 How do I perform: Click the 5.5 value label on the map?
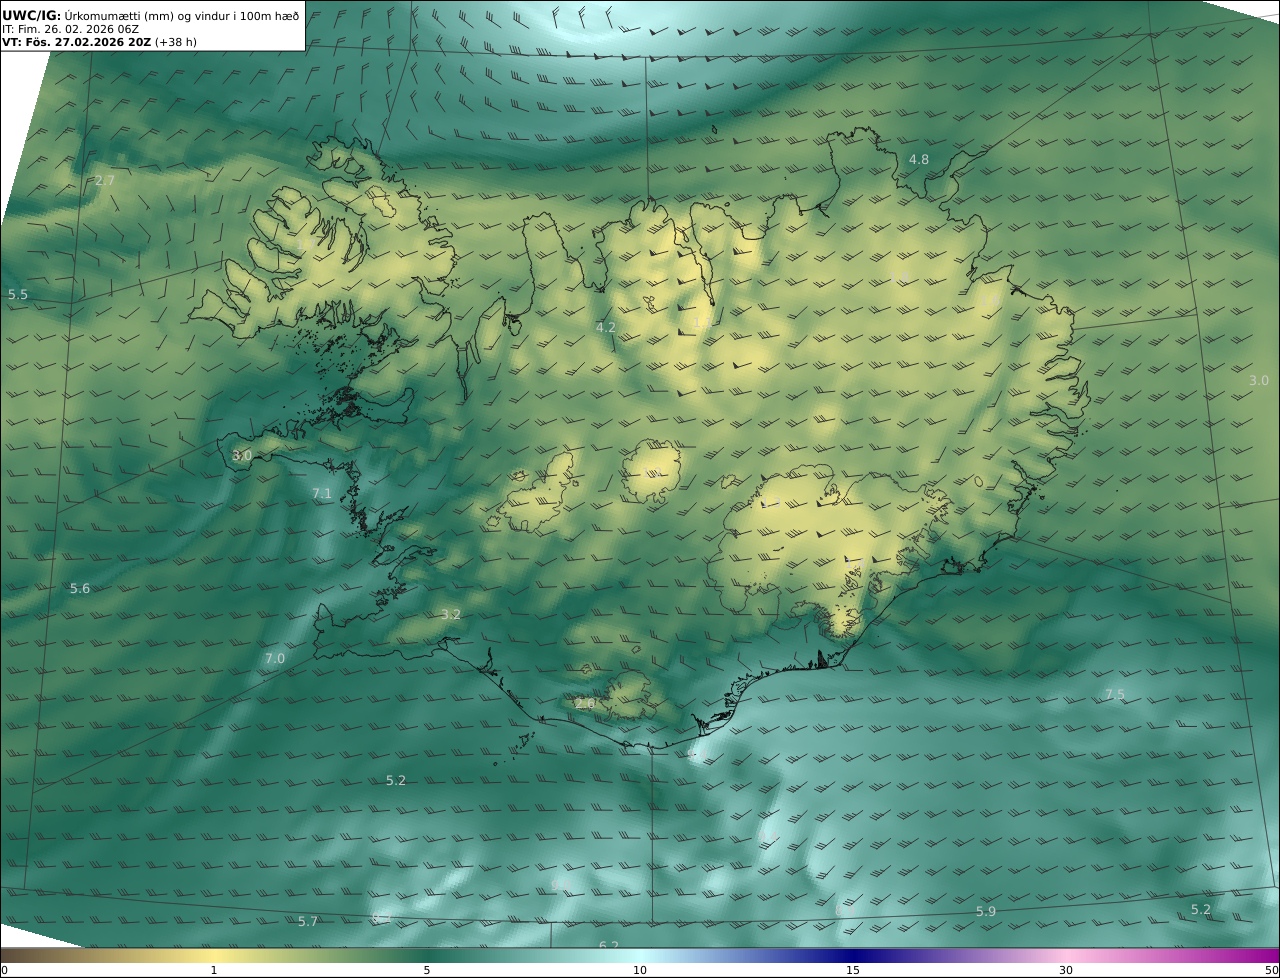(18, 295)
